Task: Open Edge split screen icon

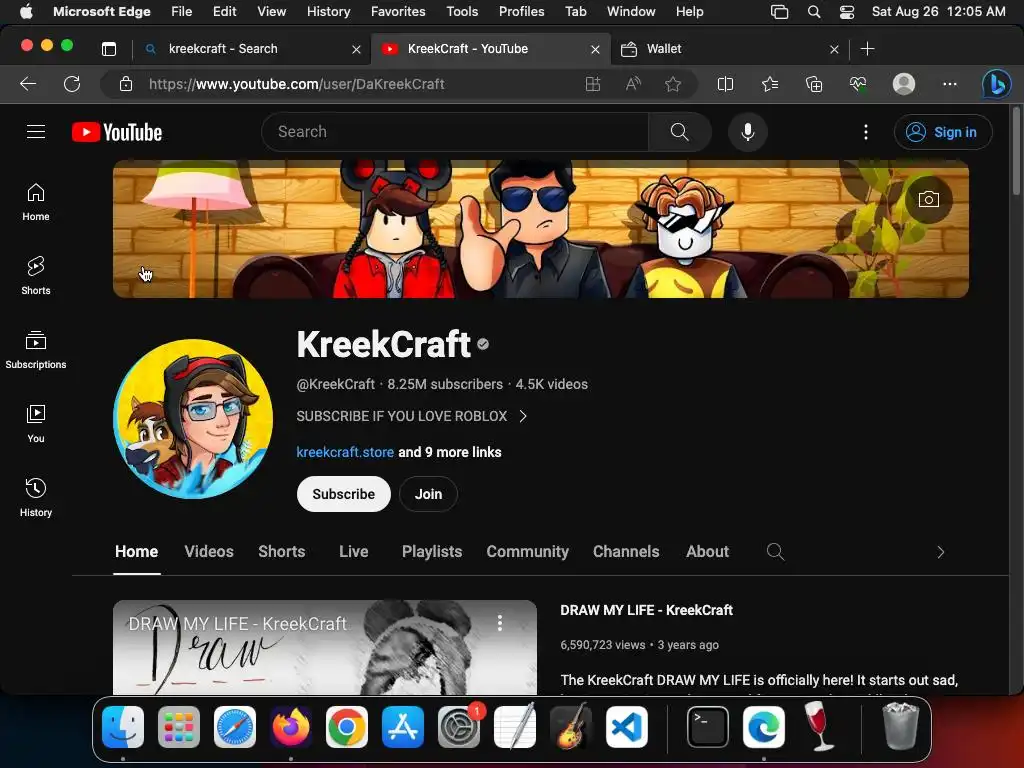Action: click(x=726, y=84)
